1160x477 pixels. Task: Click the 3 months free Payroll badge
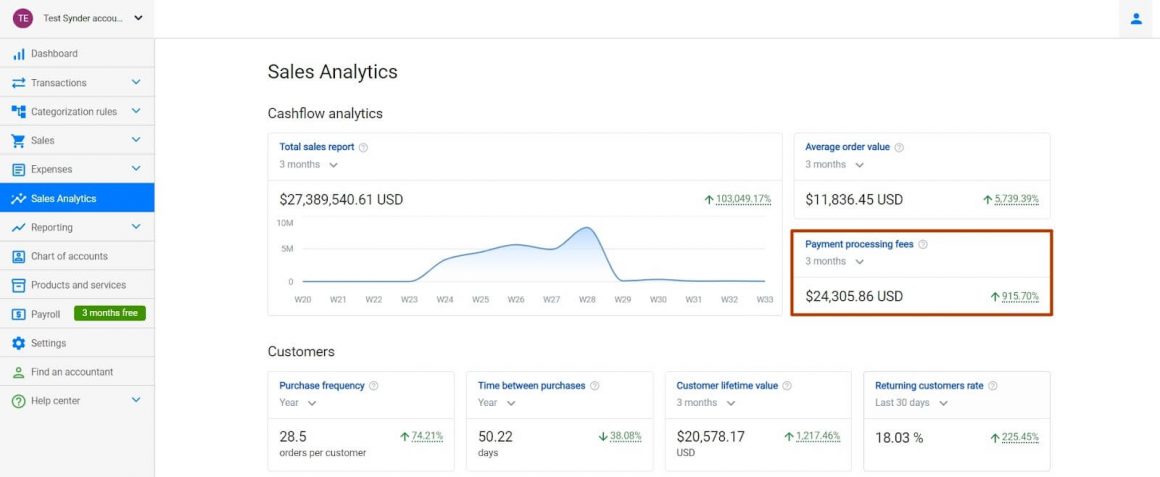pyautogui.click(x=110, y=314)
